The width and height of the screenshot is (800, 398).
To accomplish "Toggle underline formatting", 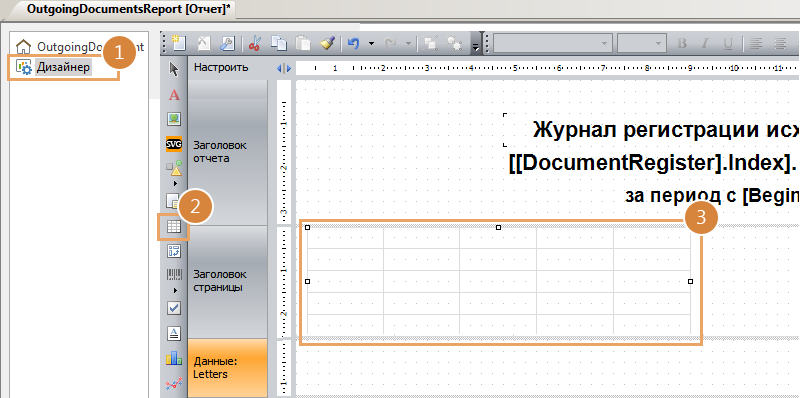I will click(x=728, y=44).
